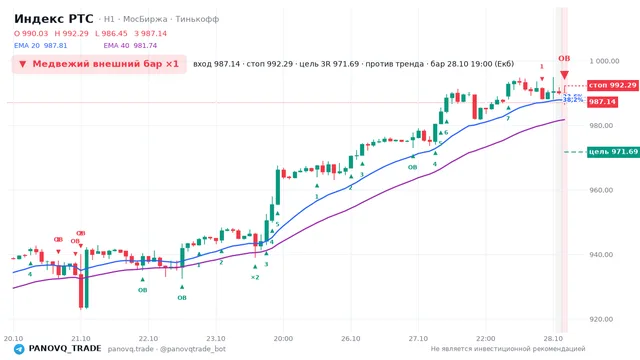The image size is (640, 360).
Task: Click the 38.2% Fibonacci level label
Action: tap(573, 99)
